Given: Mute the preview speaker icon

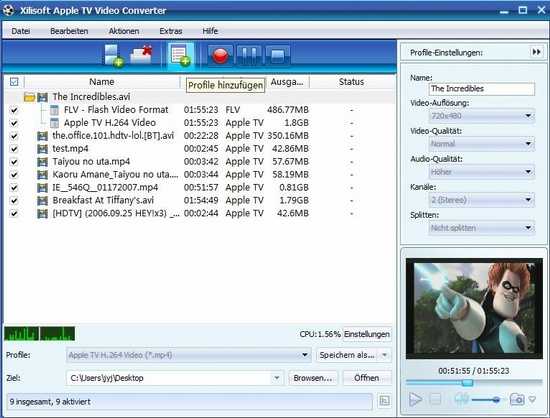Looking at the screenshot, I should pyautogui.click(x=461, y=399).
